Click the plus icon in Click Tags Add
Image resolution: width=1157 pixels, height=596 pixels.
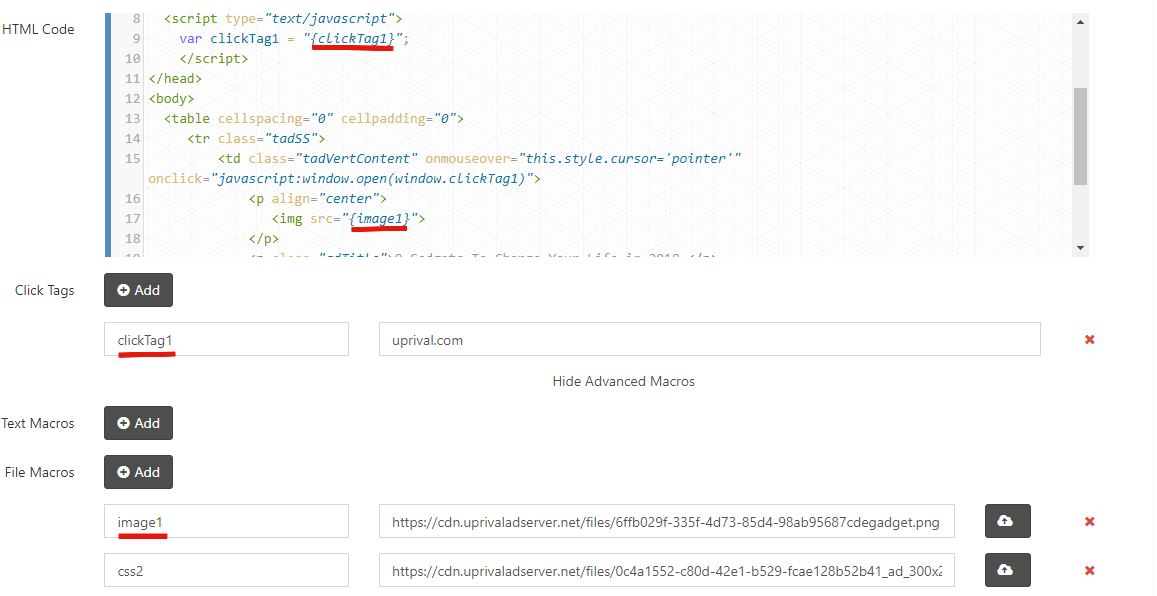click(x=124, y=290)
